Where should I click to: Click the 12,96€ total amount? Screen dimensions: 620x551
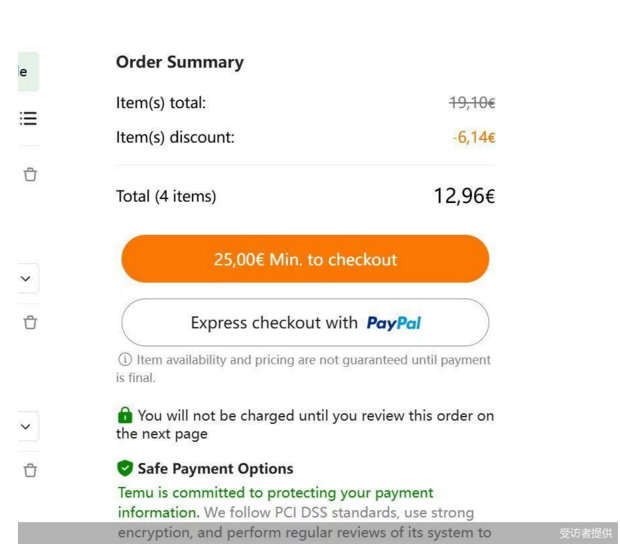click(x=464, y=196)
